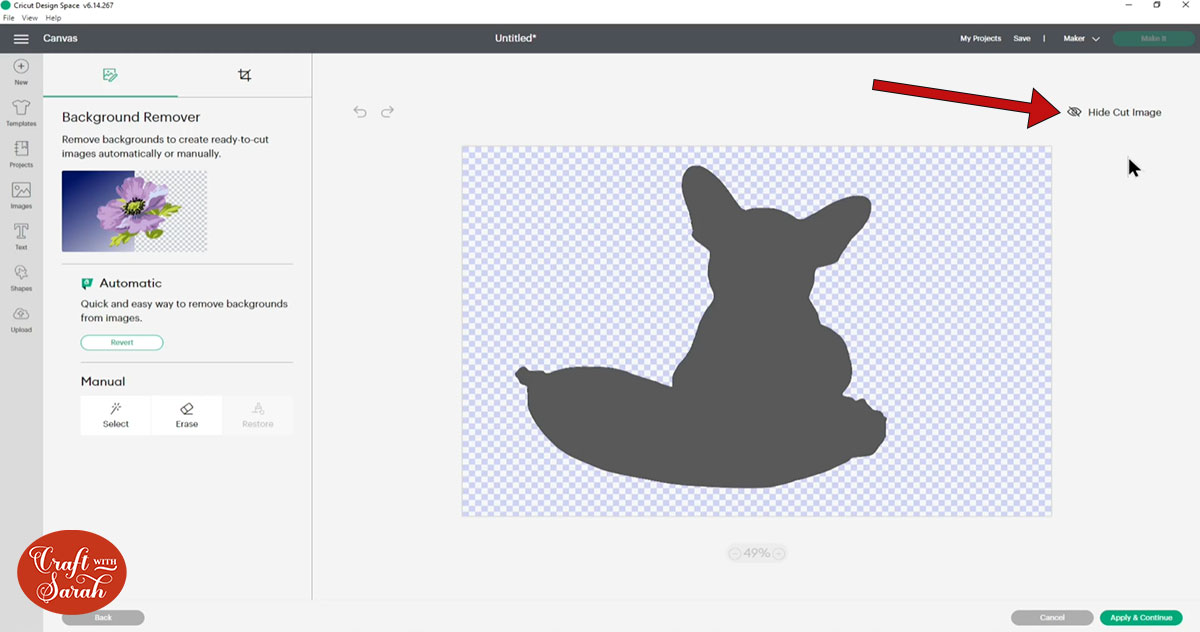This screenshot has width=1200, height=632.
Task: Toggle Hide Cut Image preview
Action: click(1114, 112)
